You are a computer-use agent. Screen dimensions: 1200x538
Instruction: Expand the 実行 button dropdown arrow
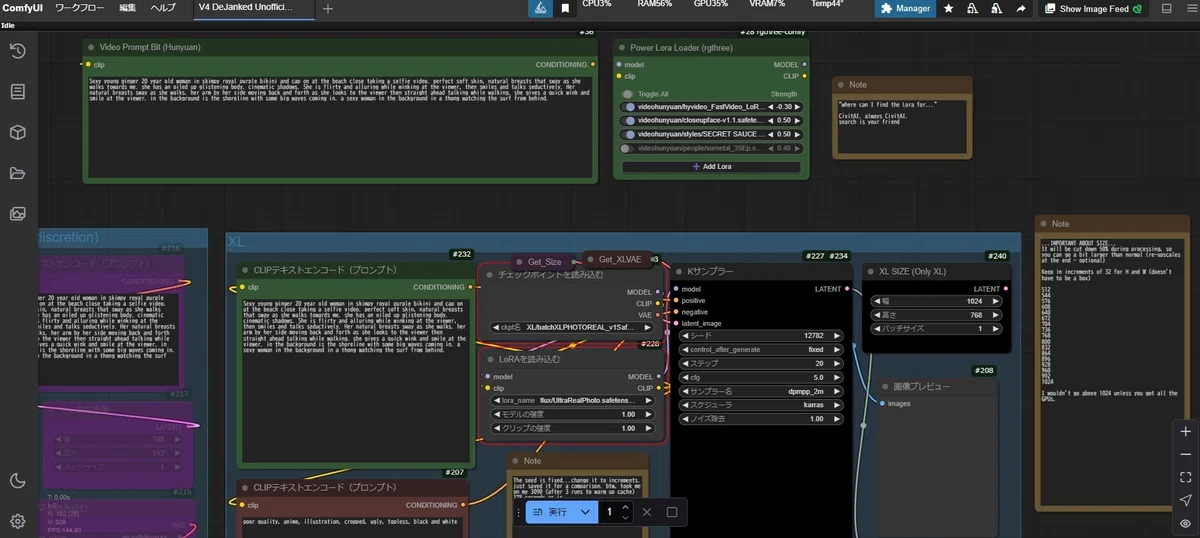[x=585, y=512]
